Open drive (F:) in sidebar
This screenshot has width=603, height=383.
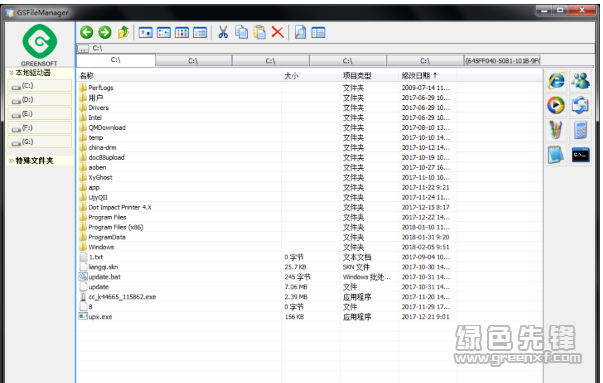tap(40, 128)
